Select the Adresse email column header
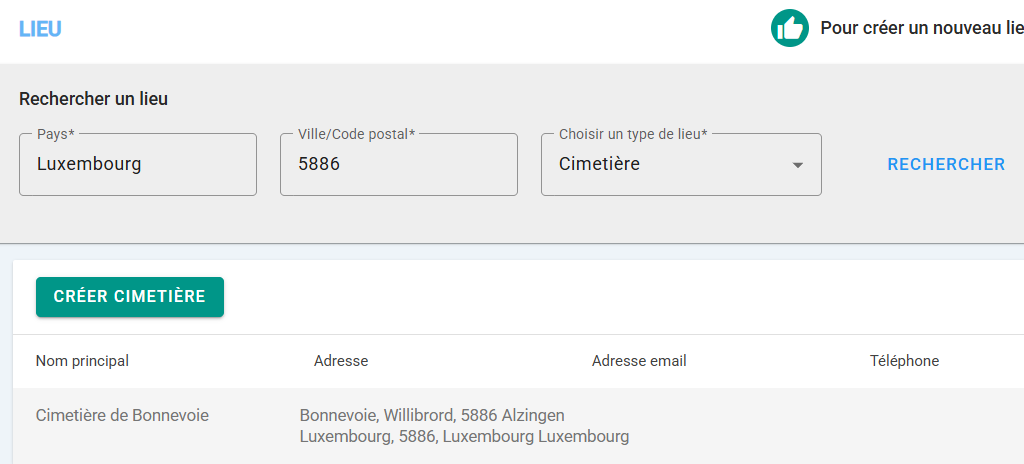 tap(639, 361)
